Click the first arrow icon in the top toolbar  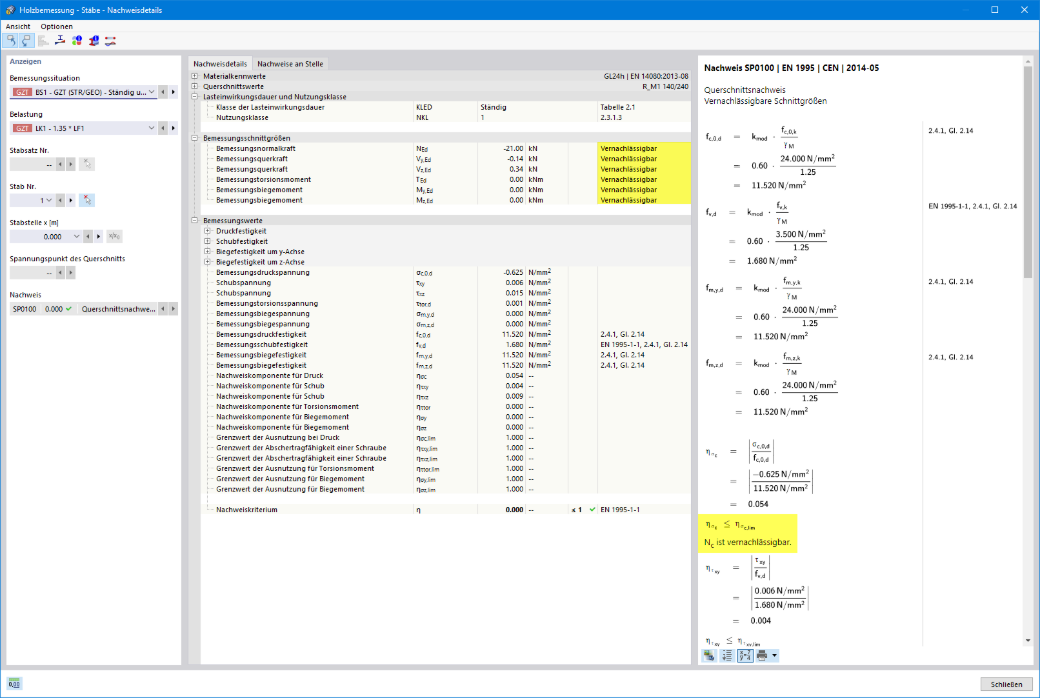coord(11,41)
